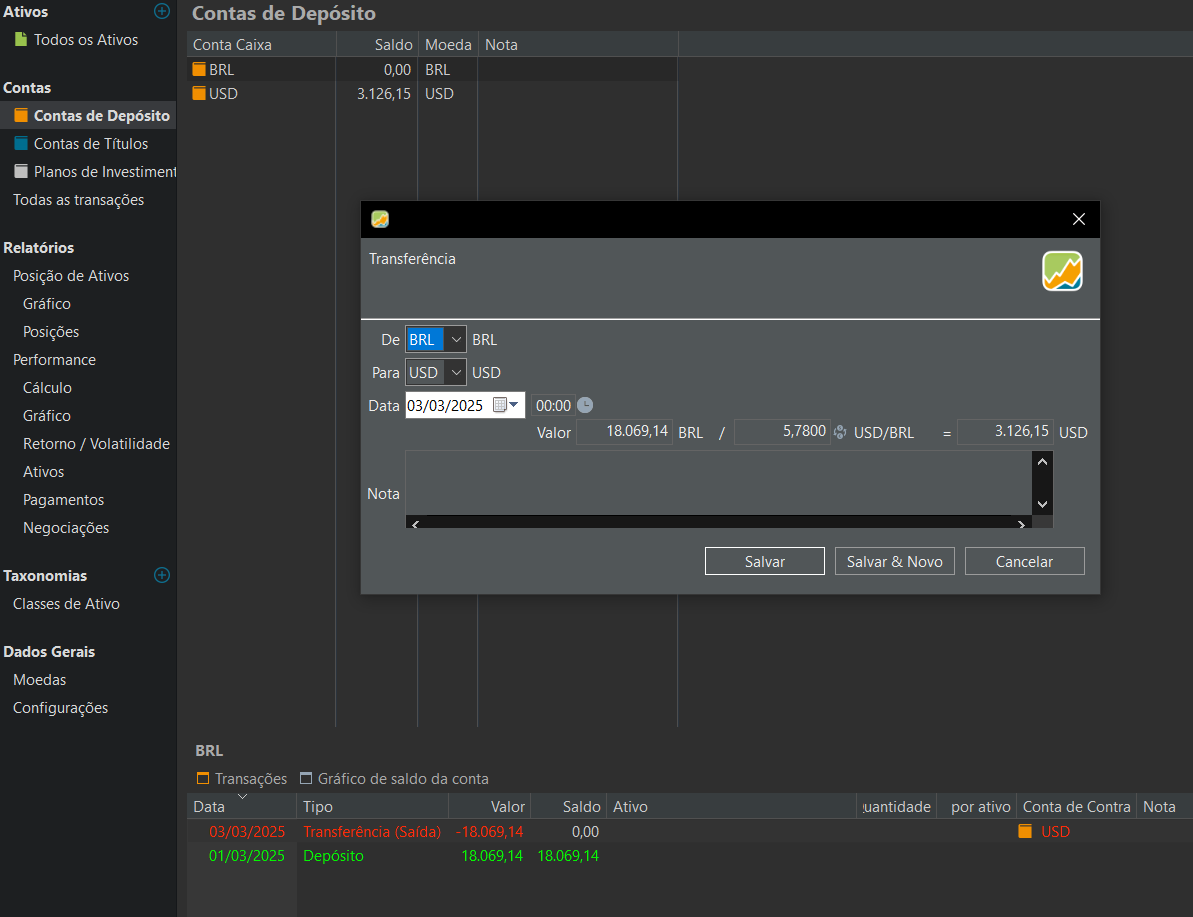Add a new asset with the Ativos plus icon
This screenshot has width=1193, height=917.
pos(161,11)
